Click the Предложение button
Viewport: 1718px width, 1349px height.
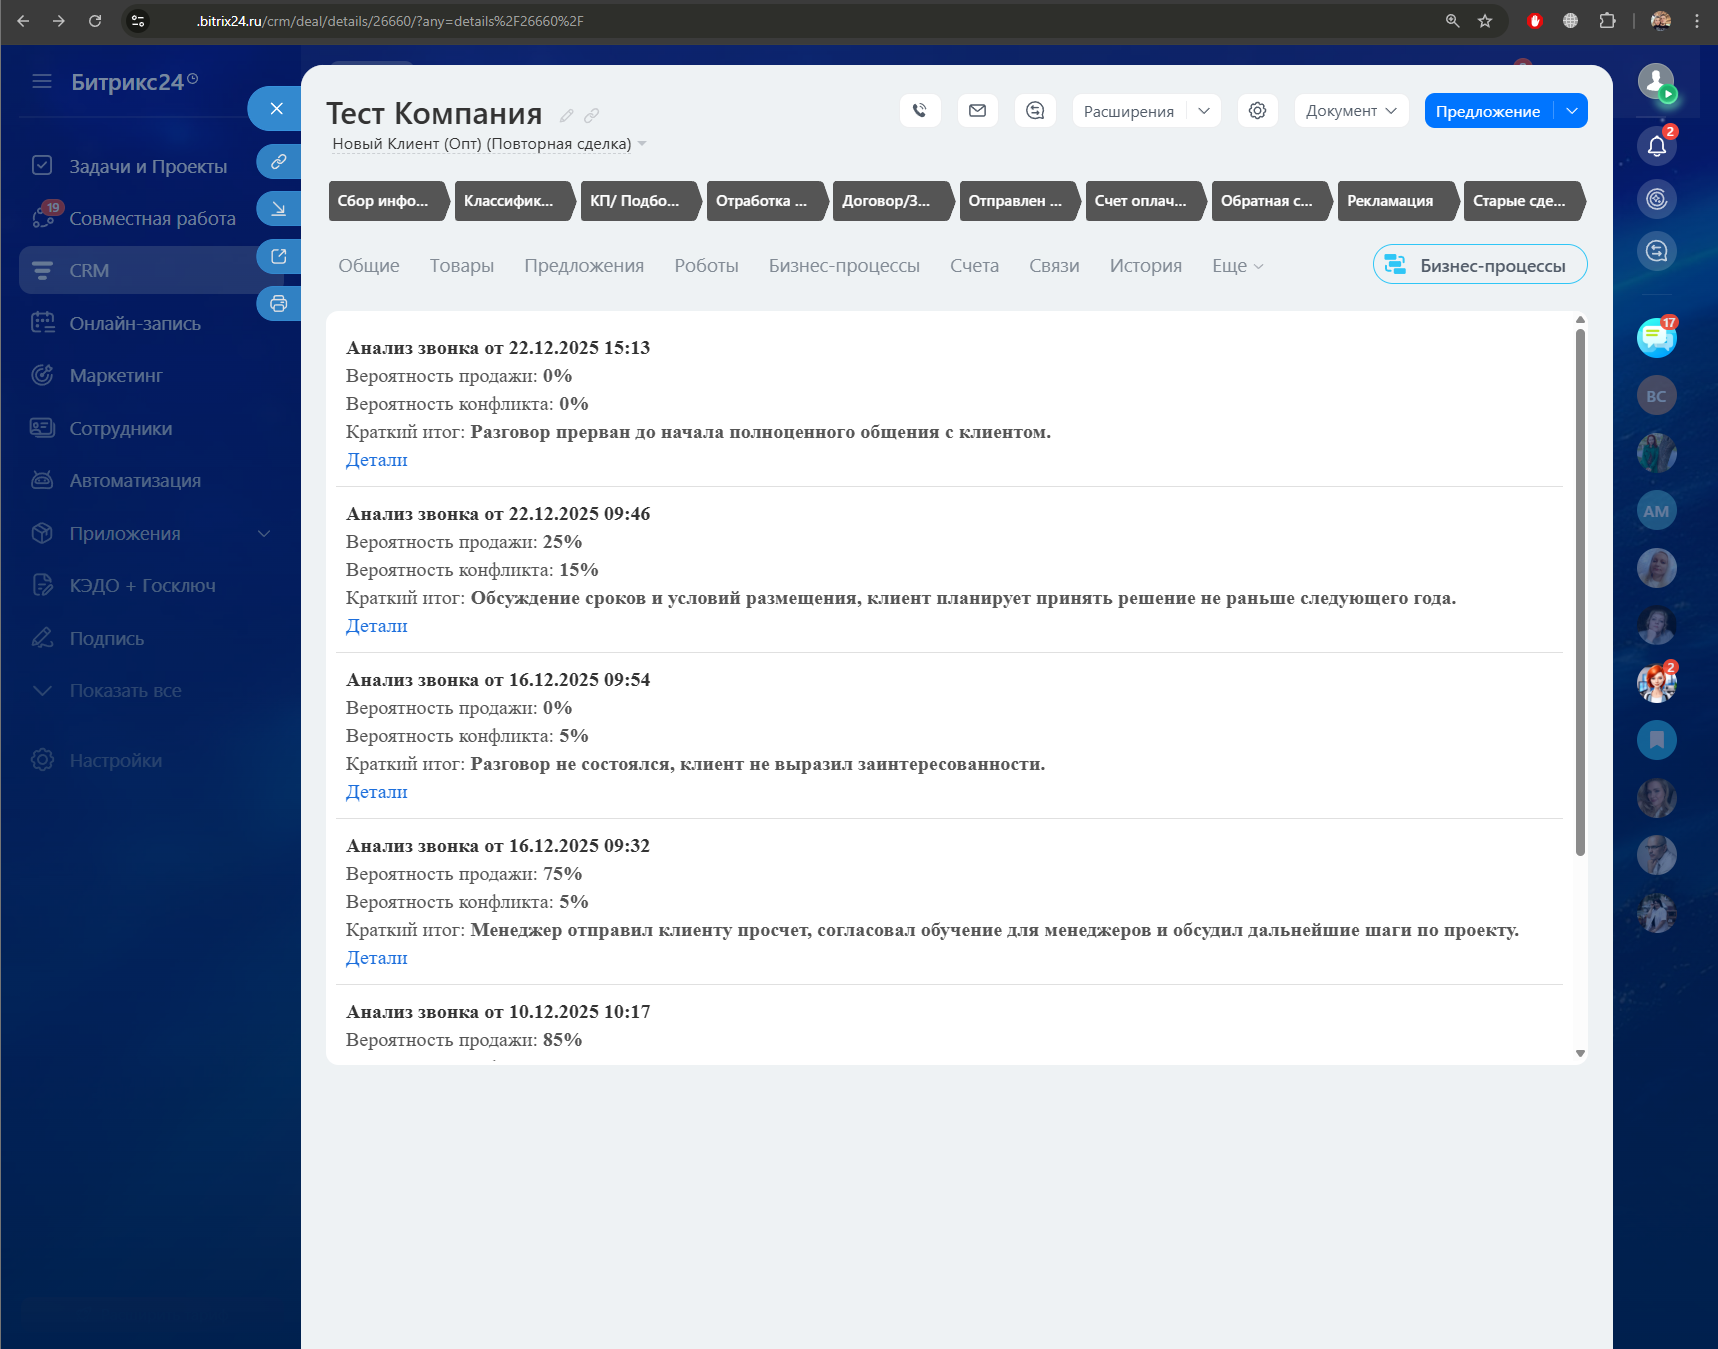click(x=1487, y=111)
